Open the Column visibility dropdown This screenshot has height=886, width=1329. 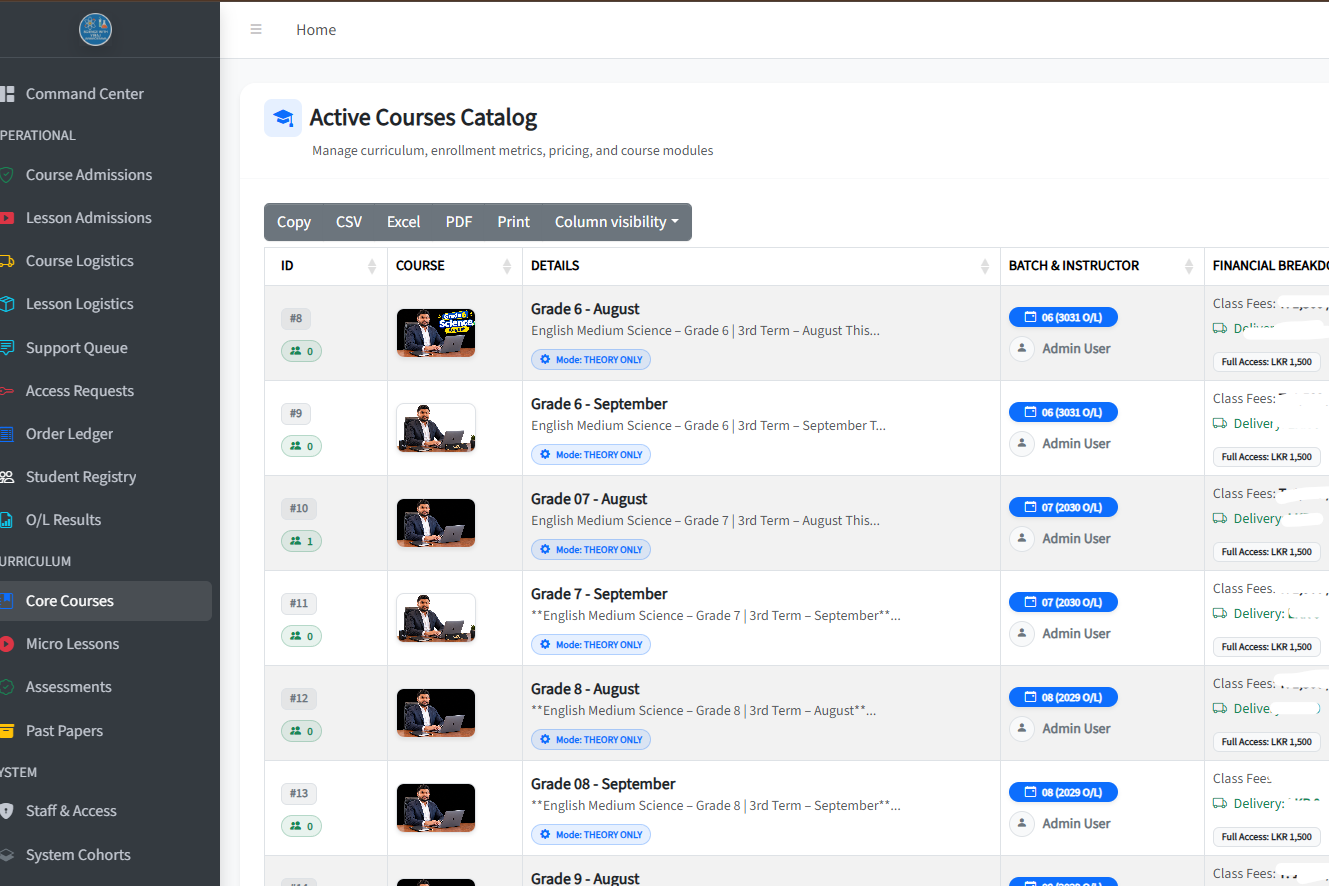click(x=617, y=222)
